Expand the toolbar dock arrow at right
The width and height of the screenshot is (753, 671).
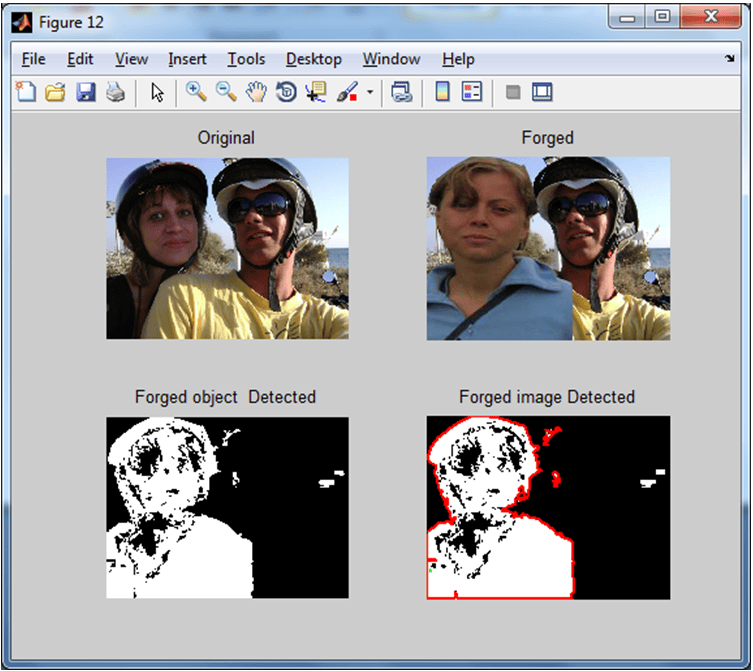click(730, 59)
